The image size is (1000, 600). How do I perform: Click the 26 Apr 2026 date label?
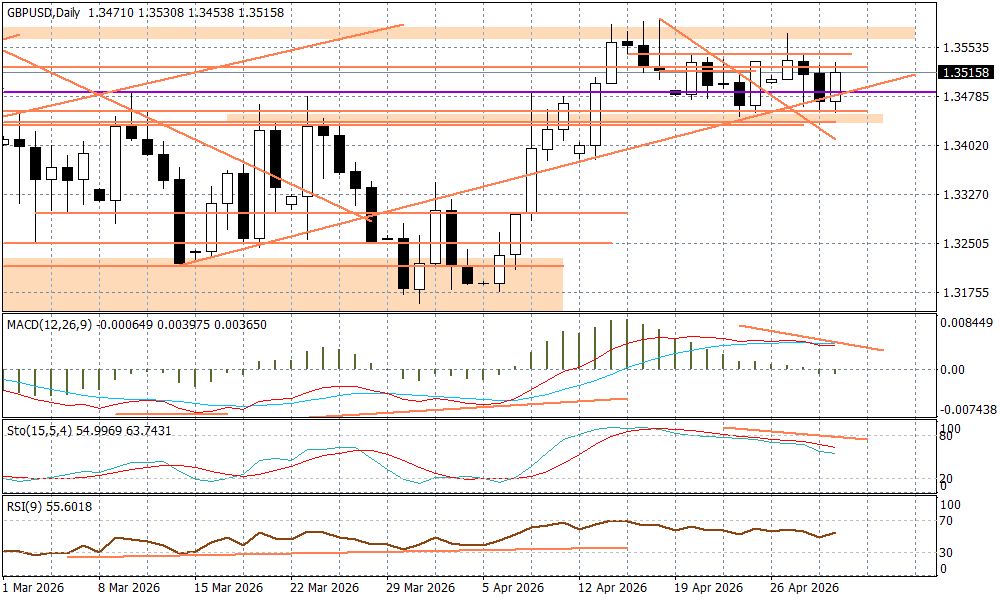coord(804,587)
